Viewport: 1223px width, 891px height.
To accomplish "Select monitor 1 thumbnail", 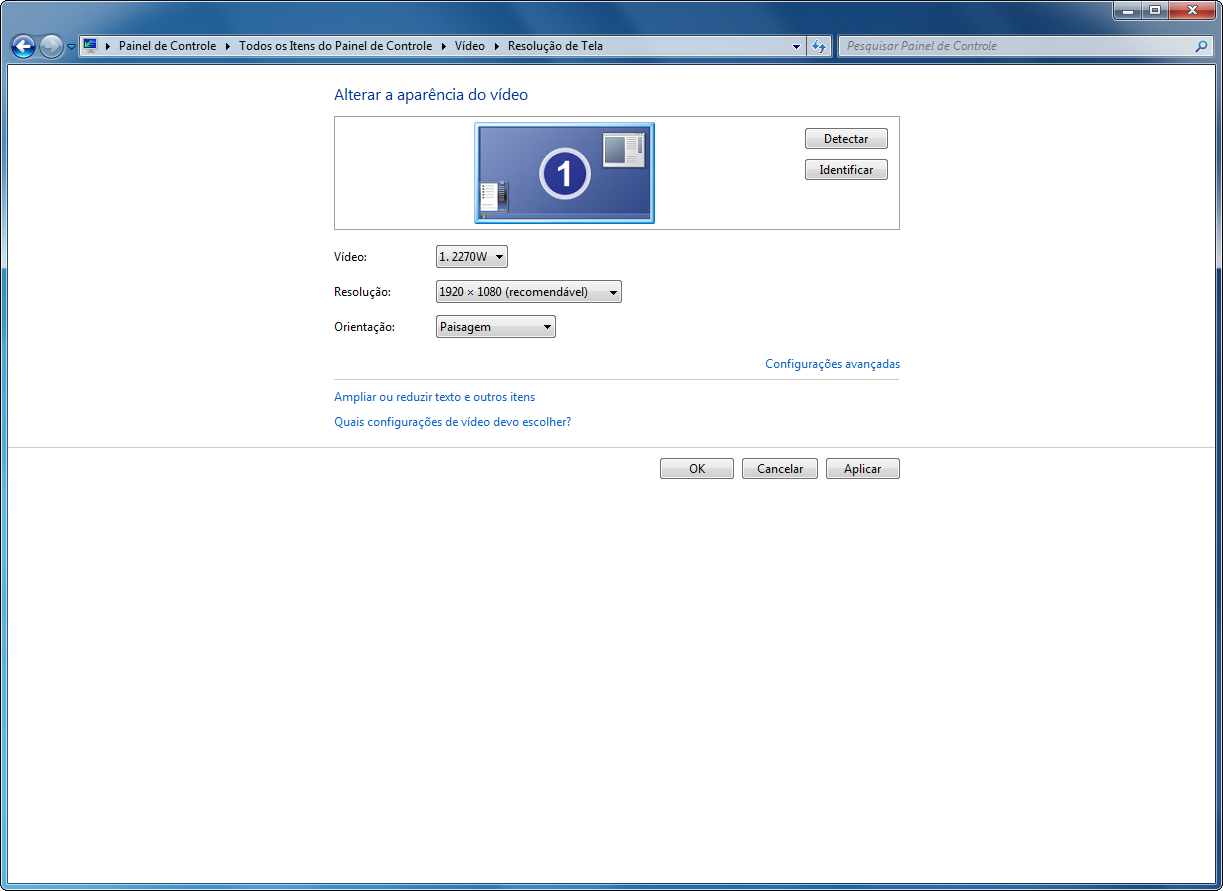I will [x=564, y=173].
